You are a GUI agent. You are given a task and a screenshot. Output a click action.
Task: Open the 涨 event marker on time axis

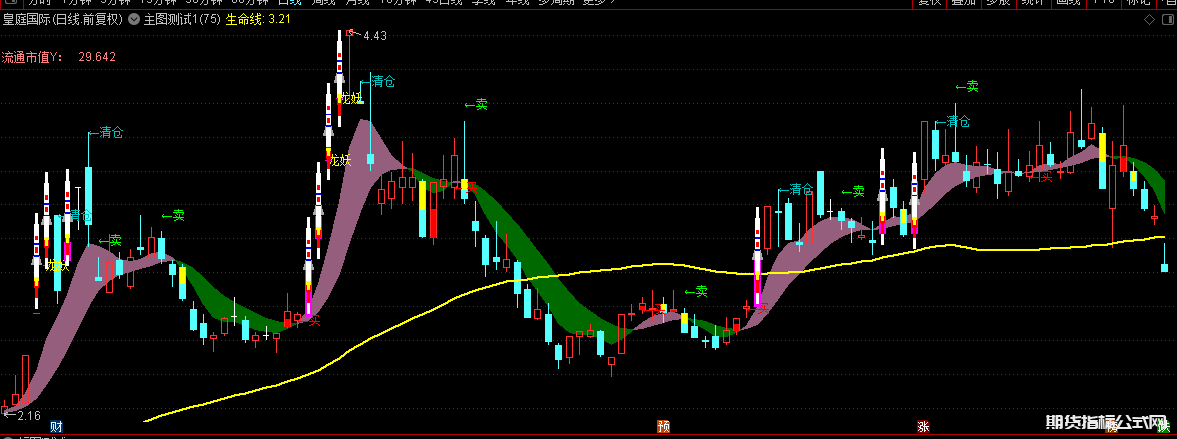pyautogui.click(x=923, y=427)
